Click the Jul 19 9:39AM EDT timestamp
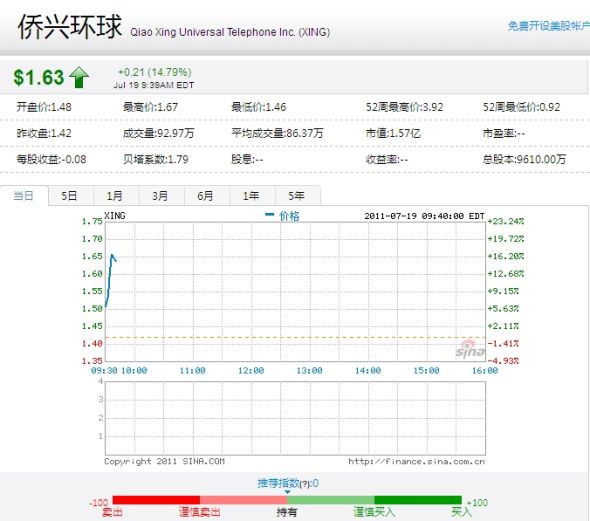This screenshot has width=590, height=521. point(154,85)
